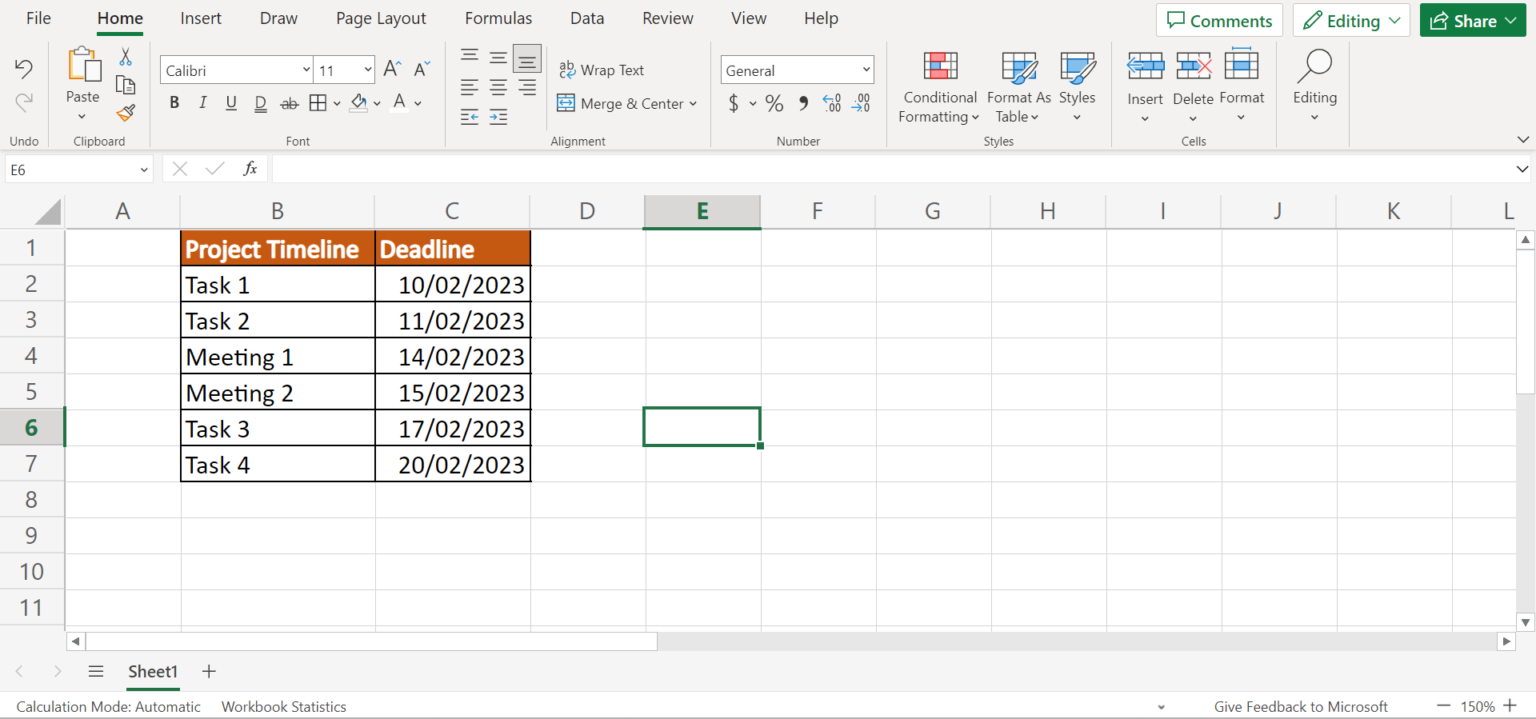Click the Increase Decimal icon

point(831,102)
